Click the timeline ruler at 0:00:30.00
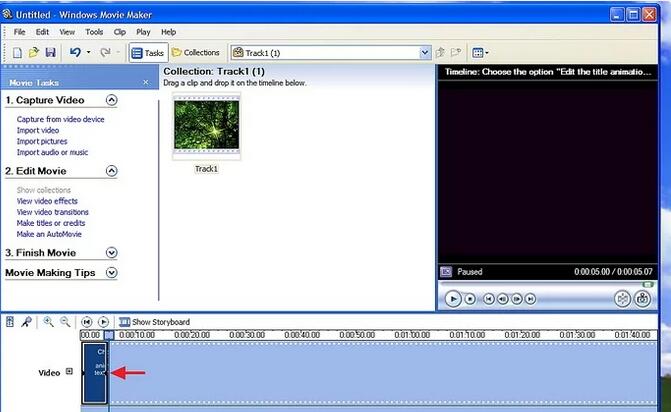Screen dimensions: 671x412 click(247, 335)
